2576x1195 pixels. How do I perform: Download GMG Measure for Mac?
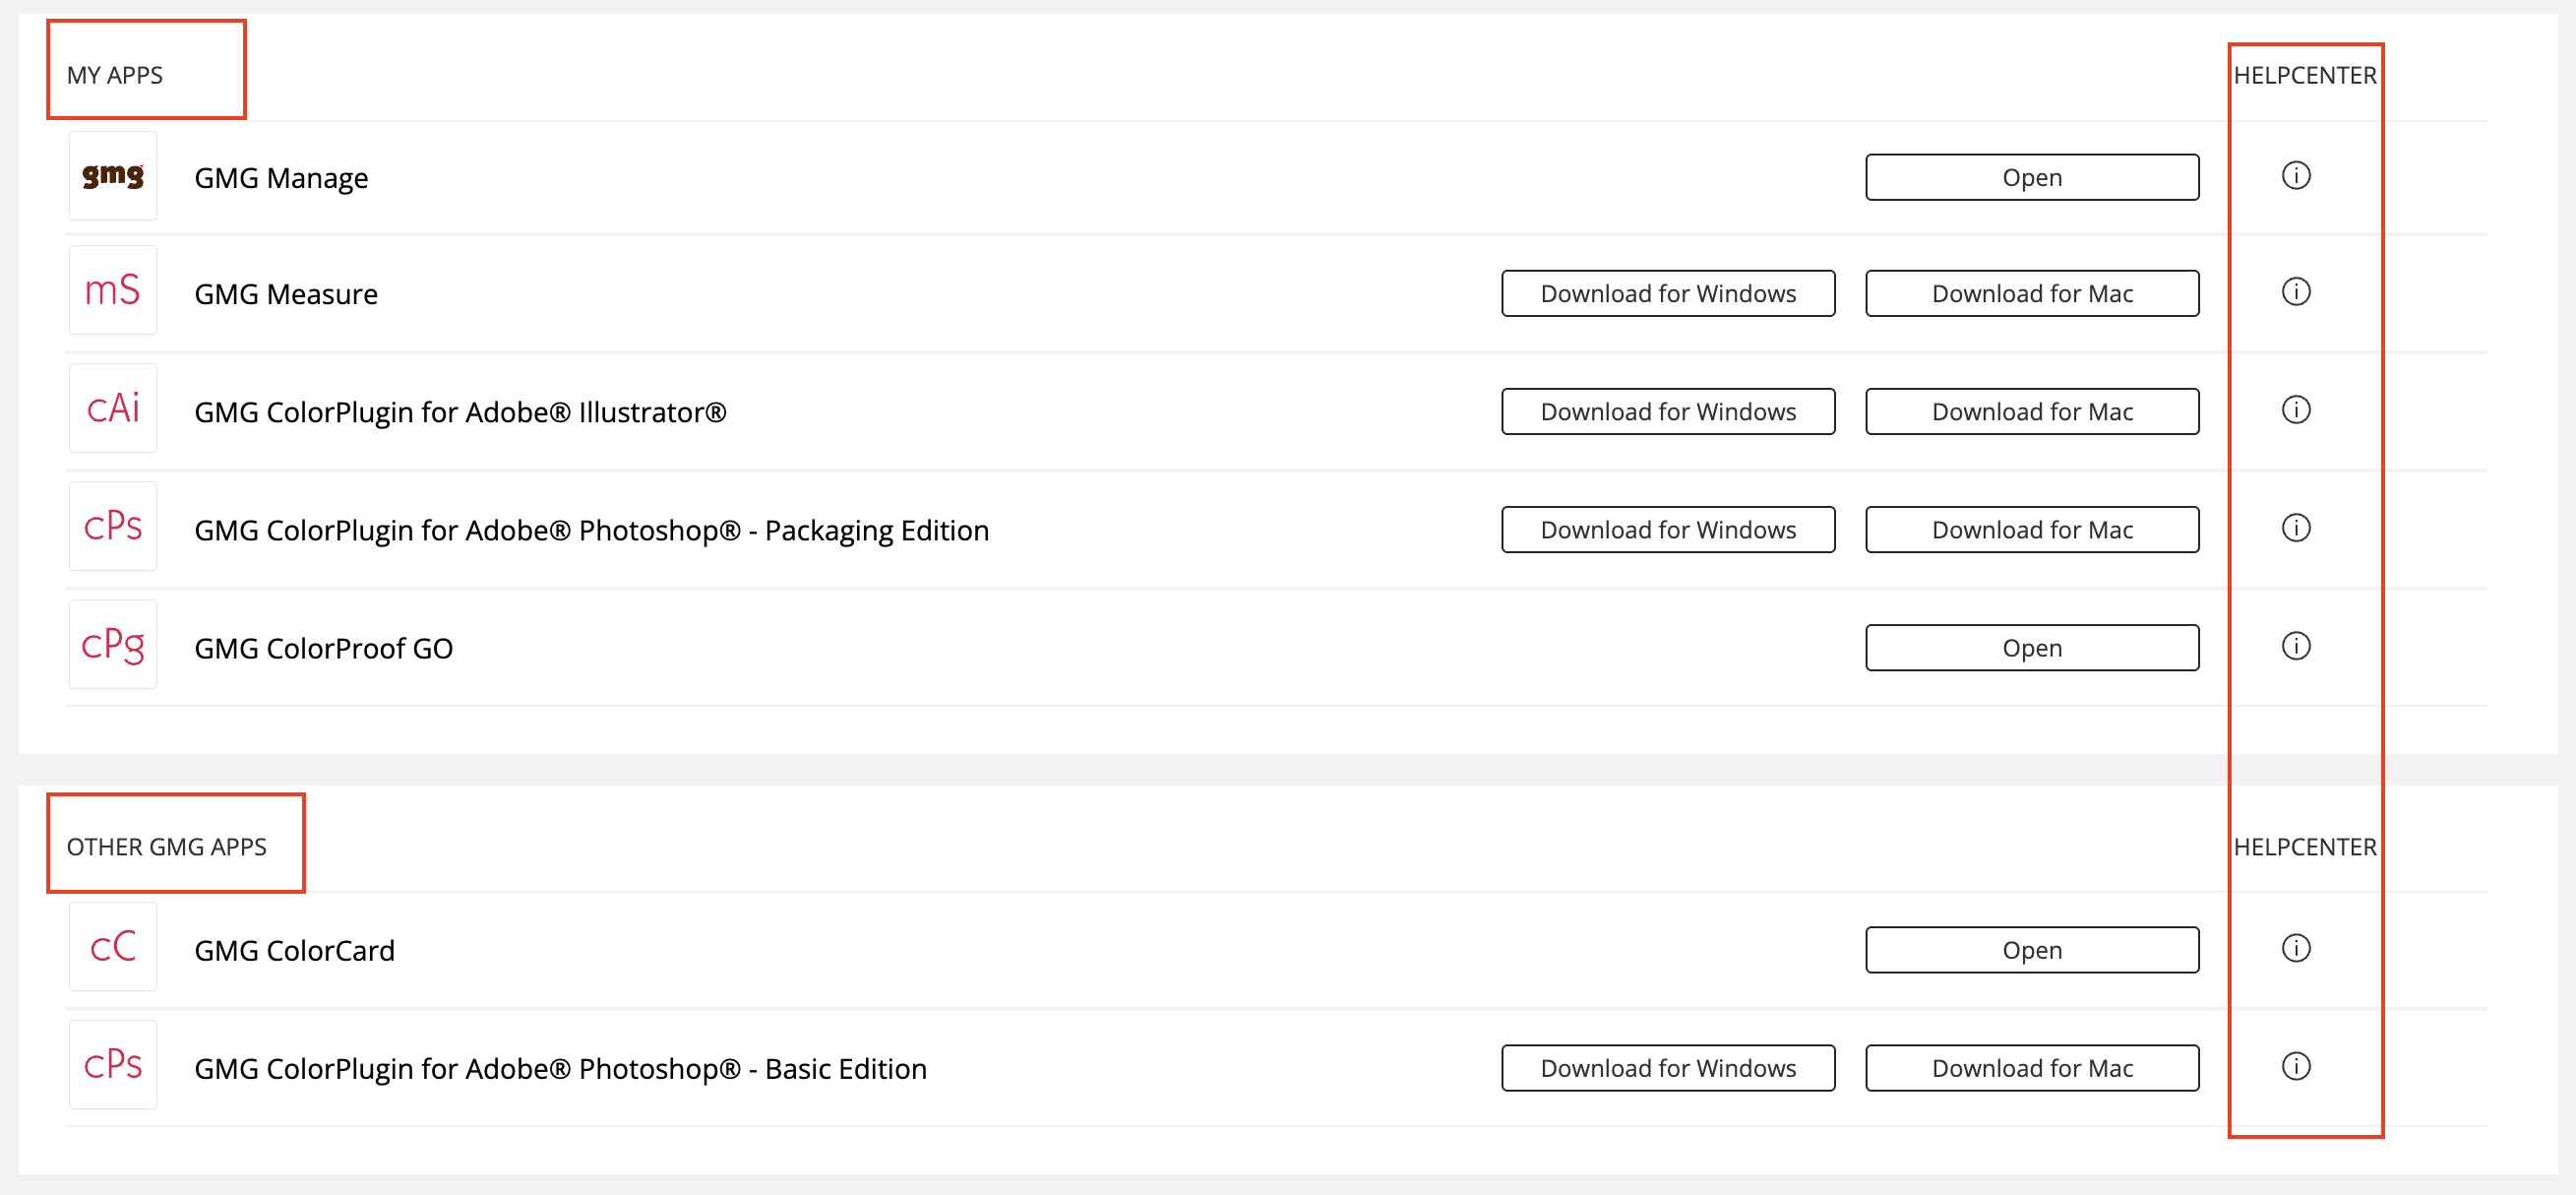point(2032,293)
